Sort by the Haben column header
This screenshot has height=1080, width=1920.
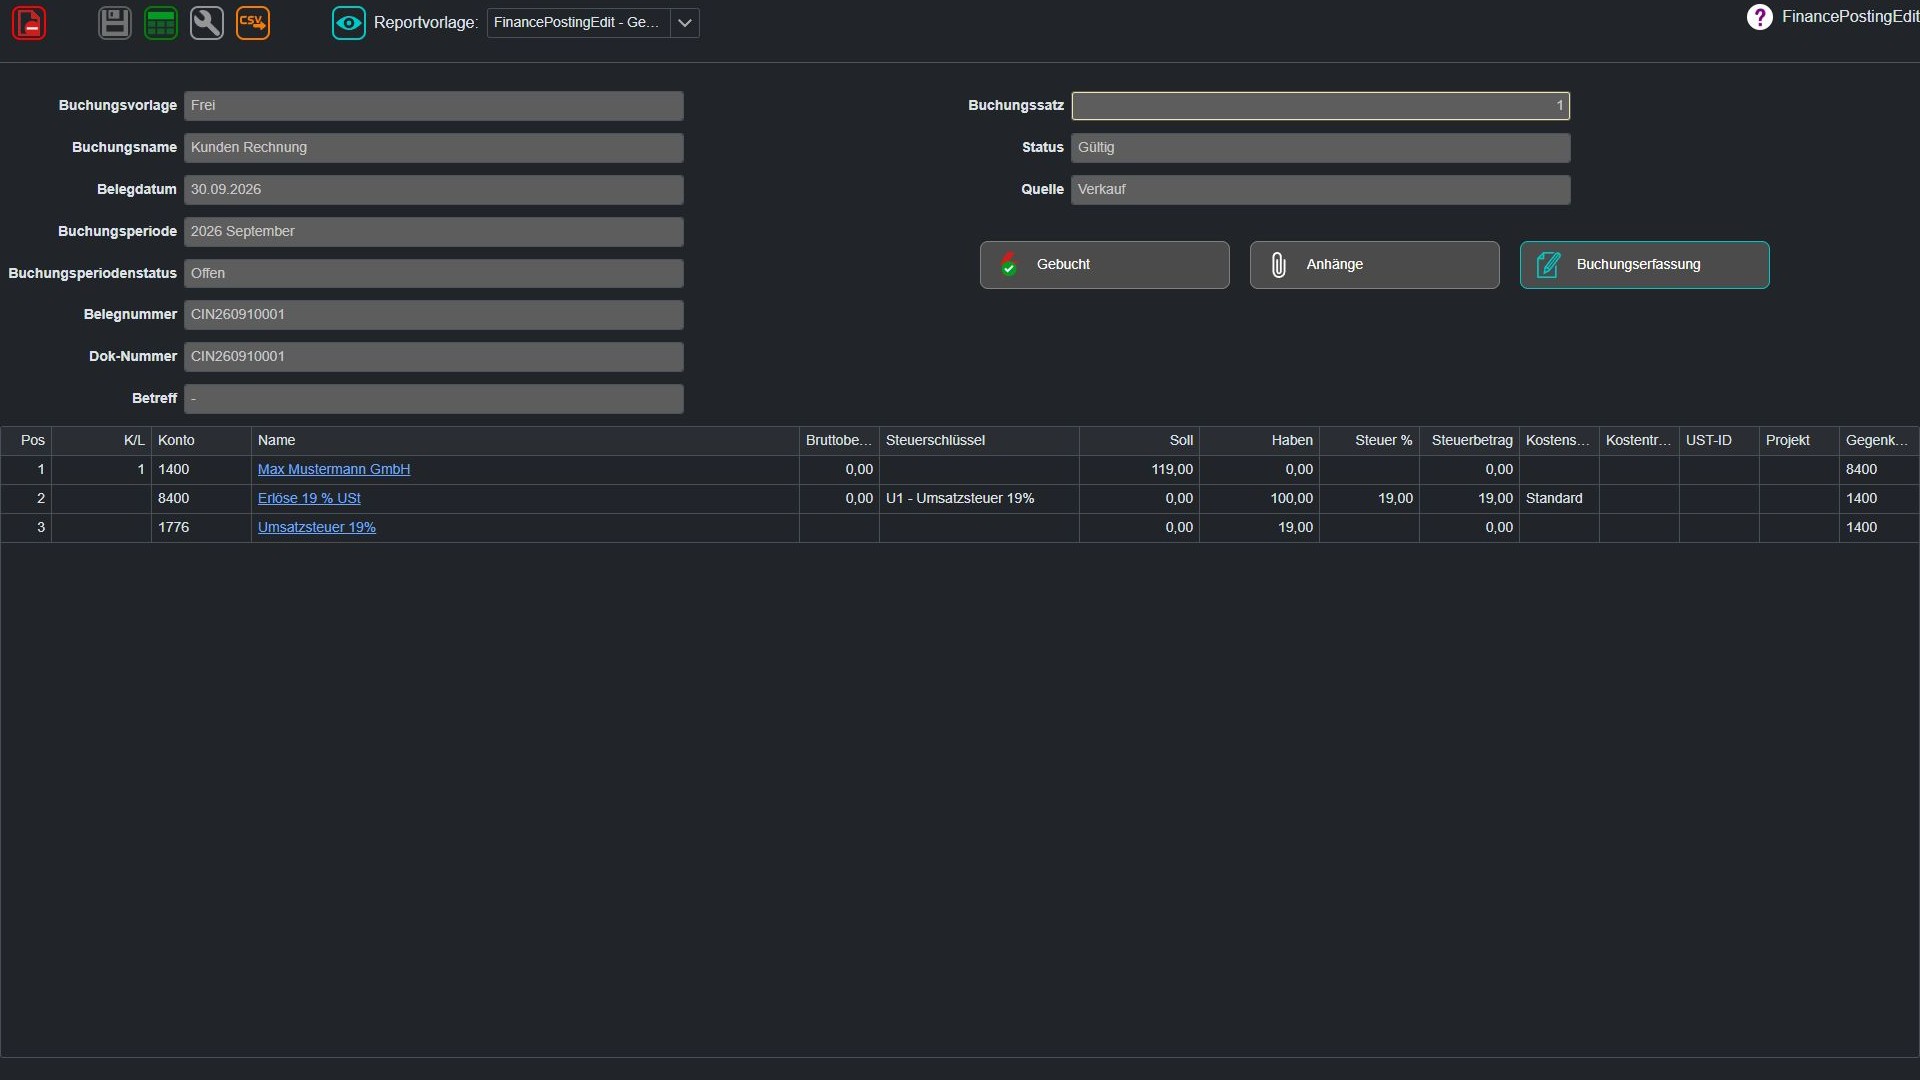point(1260,441)
